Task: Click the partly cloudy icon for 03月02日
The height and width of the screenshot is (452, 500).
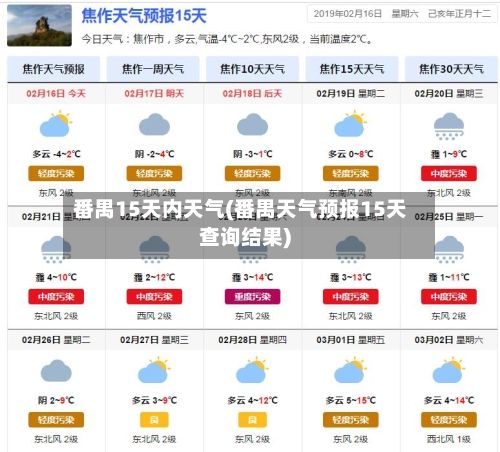Action: [x=449, y=370]
